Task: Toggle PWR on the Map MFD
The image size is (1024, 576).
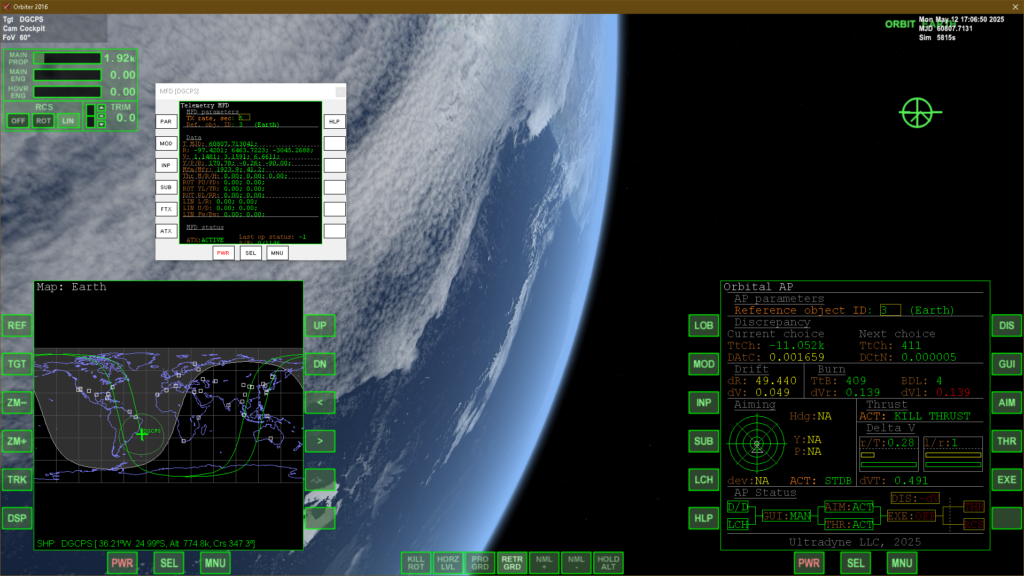Action: coord(122,563)
